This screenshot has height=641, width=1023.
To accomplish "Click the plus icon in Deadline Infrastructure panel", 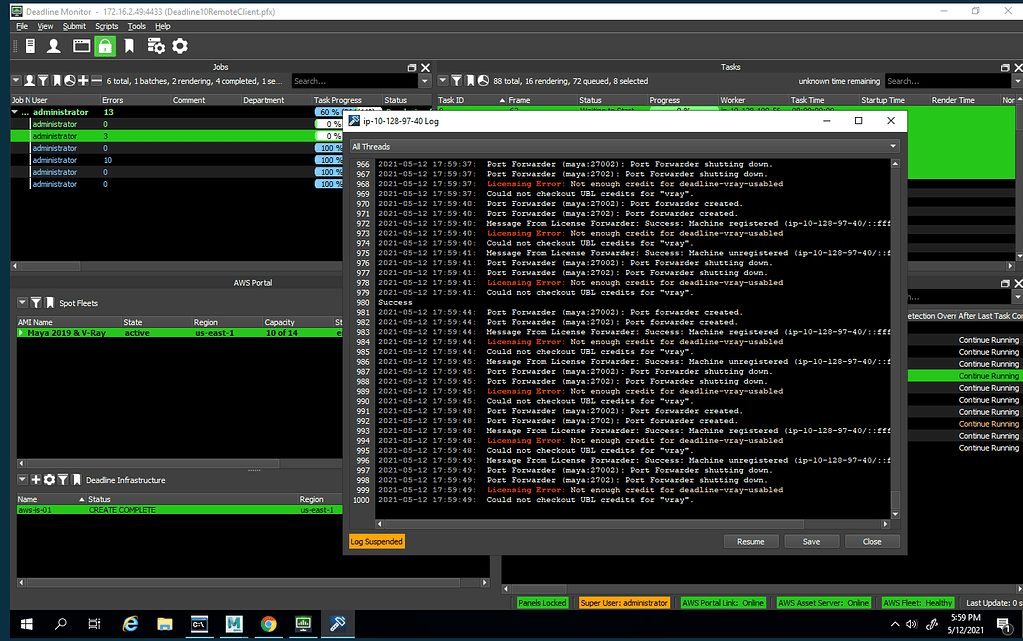I will click(x=35, y=480).
